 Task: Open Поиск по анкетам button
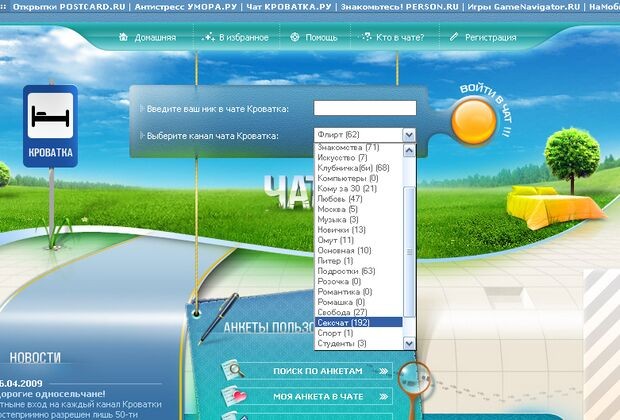pyautogui.click(x=318, y=371)
